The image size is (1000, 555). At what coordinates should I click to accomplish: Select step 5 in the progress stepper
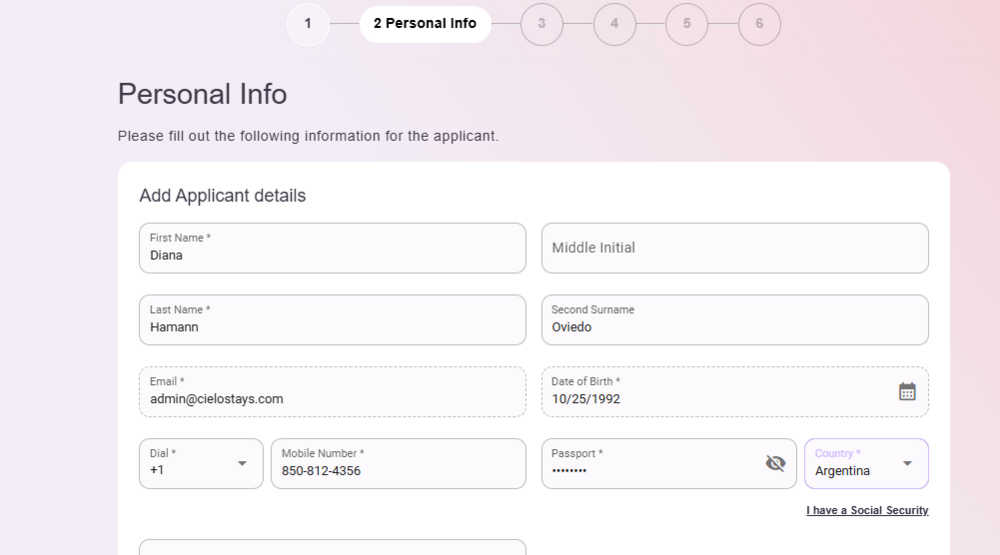[687, 24]
